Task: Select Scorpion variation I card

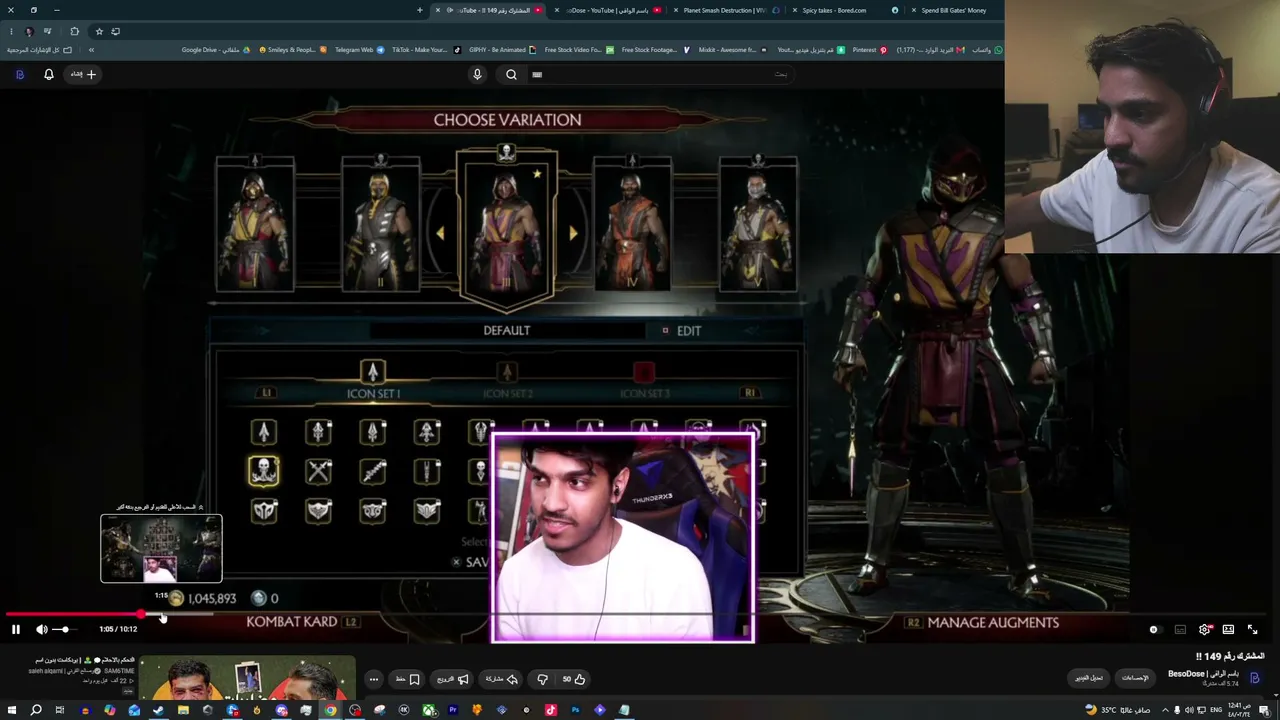Action: tap(255, 223)
